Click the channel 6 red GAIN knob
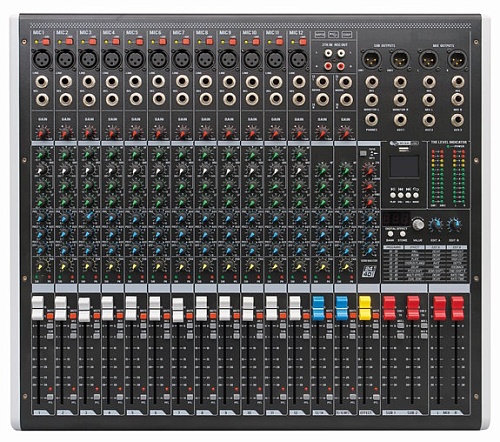Viewport: 500px width, 442px height. [159, 133]
